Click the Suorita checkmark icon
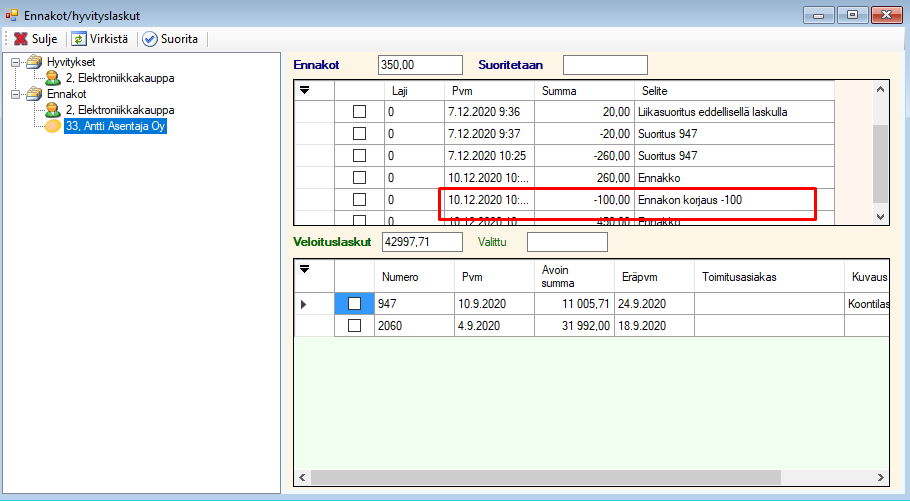This screenshot has width=910, height=501. pyautogui.click(x=150, y=39)
